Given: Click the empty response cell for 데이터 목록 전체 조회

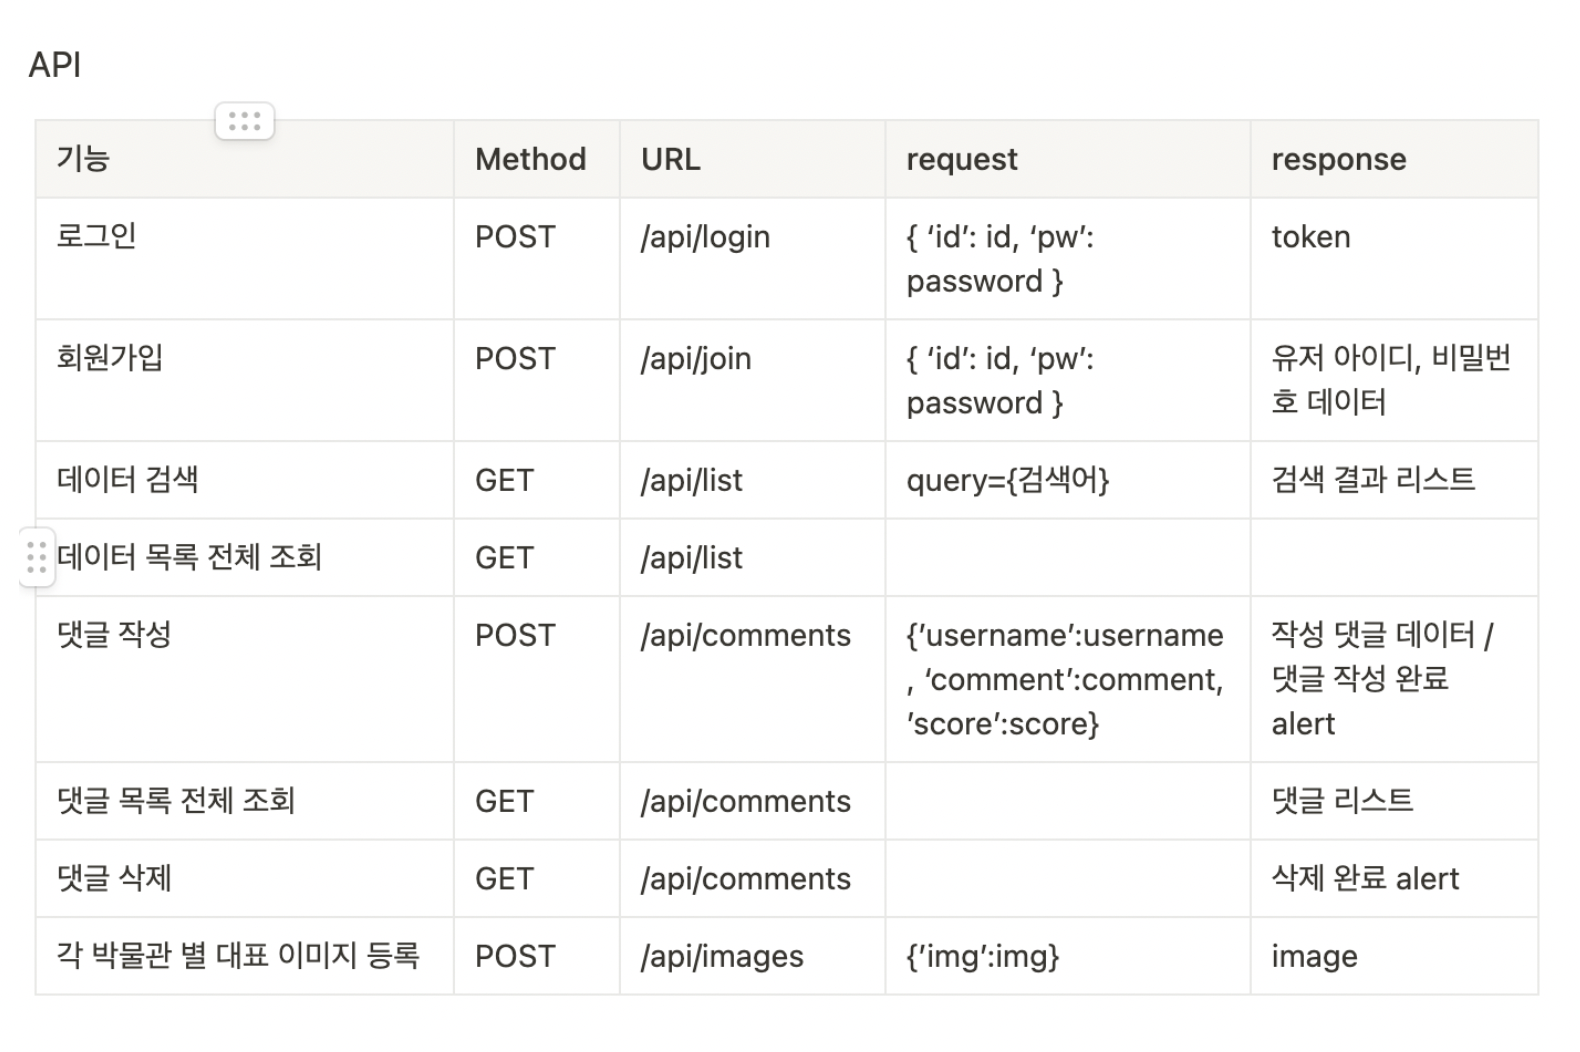Looking at the screenshot, I should point(1393,558).
